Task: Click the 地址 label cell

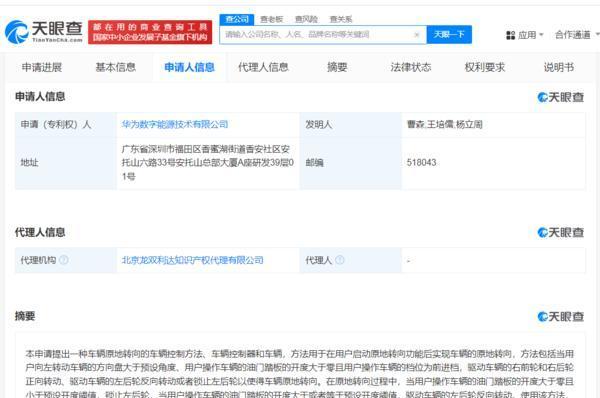Action: pyautogui.click(x=65, y=163)
